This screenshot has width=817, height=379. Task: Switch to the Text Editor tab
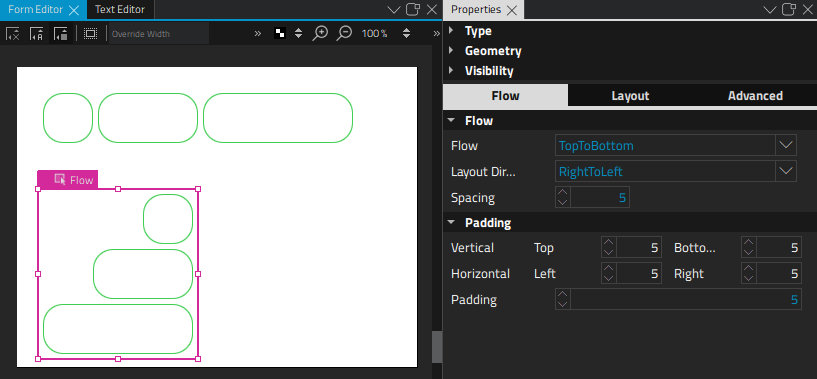pyautogui.click(x=120, y=9)
